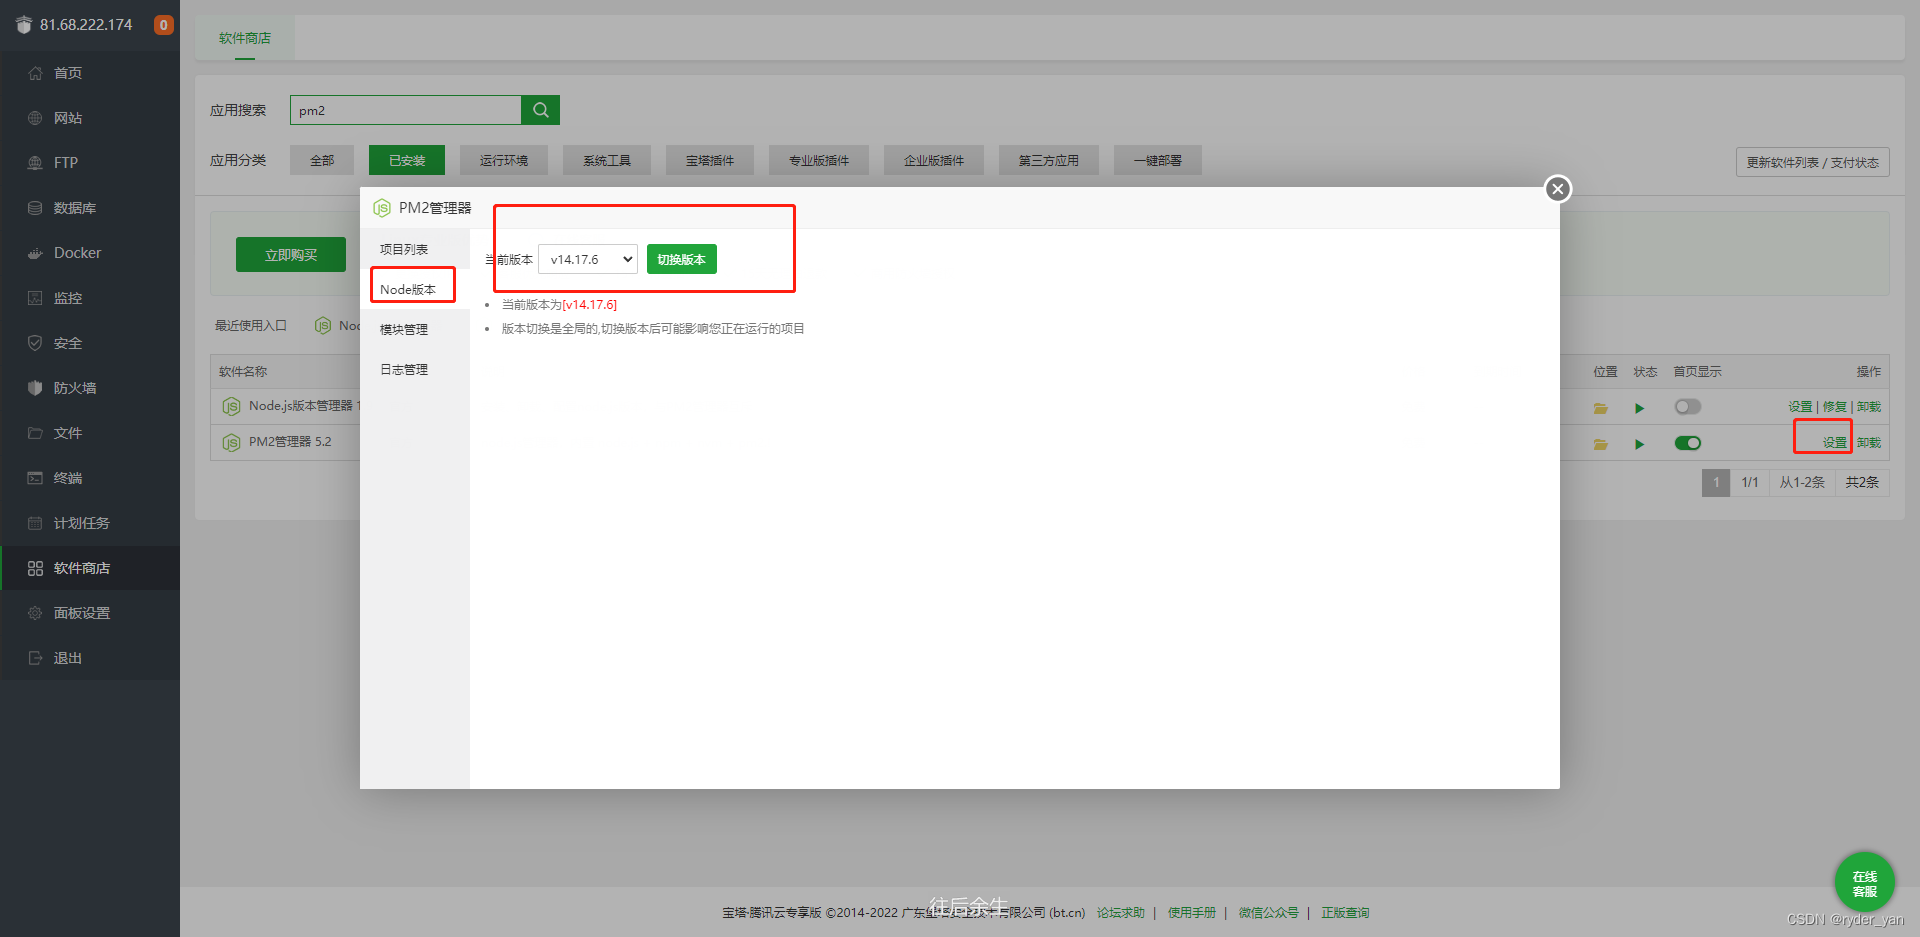Enable homepage display for Node.js版本管理器
The image size is (1920, 937).
point(1688,407)
